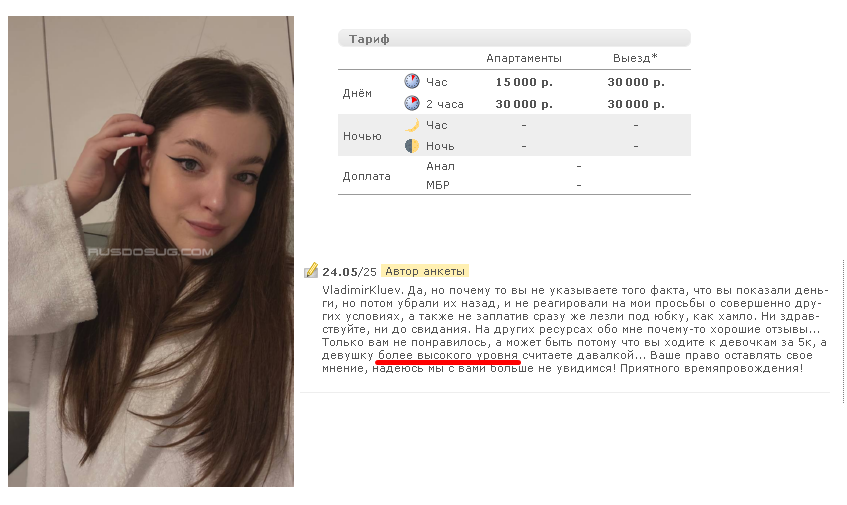The image size is (847, 505).
Task: Select the Апартаменты column header
Action: (523, 58)
